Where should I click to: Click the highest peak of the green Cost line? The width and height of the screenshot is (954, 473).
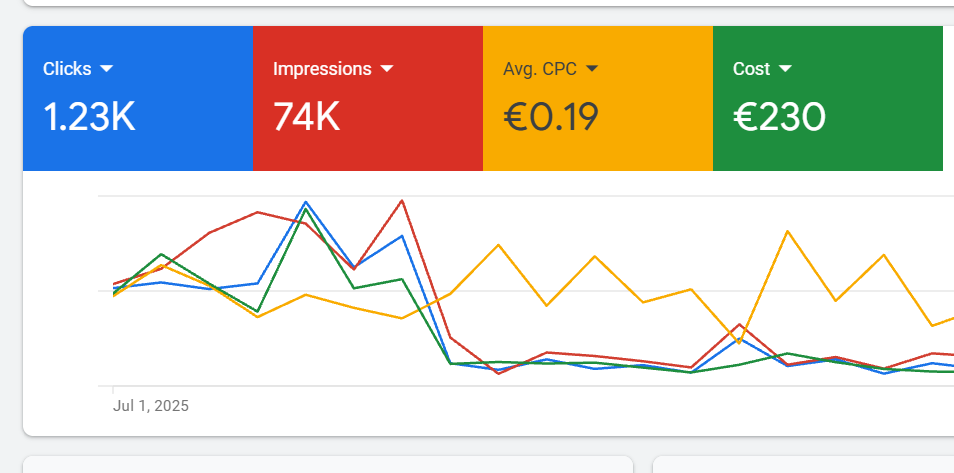pyautogui.click(x=305, y=209)
